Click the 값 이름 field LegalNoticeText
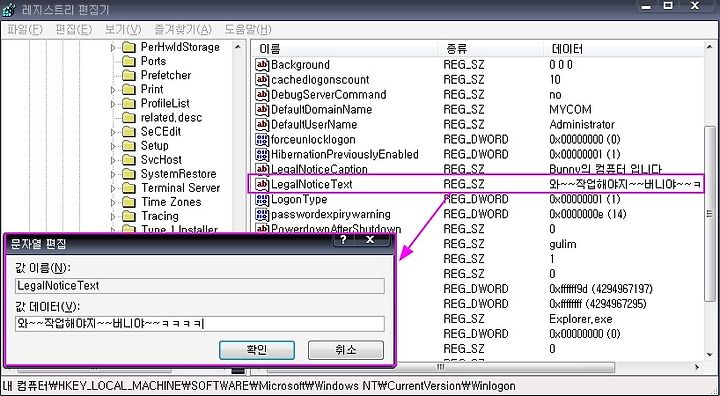The height and width of the screenshot is (396, 720). (x=200, y=286)
